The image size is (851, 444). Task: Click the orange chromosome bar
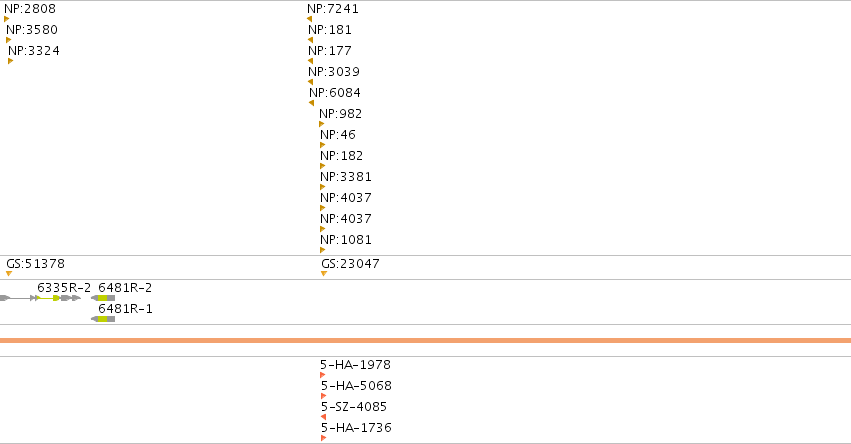coord(426,340)
